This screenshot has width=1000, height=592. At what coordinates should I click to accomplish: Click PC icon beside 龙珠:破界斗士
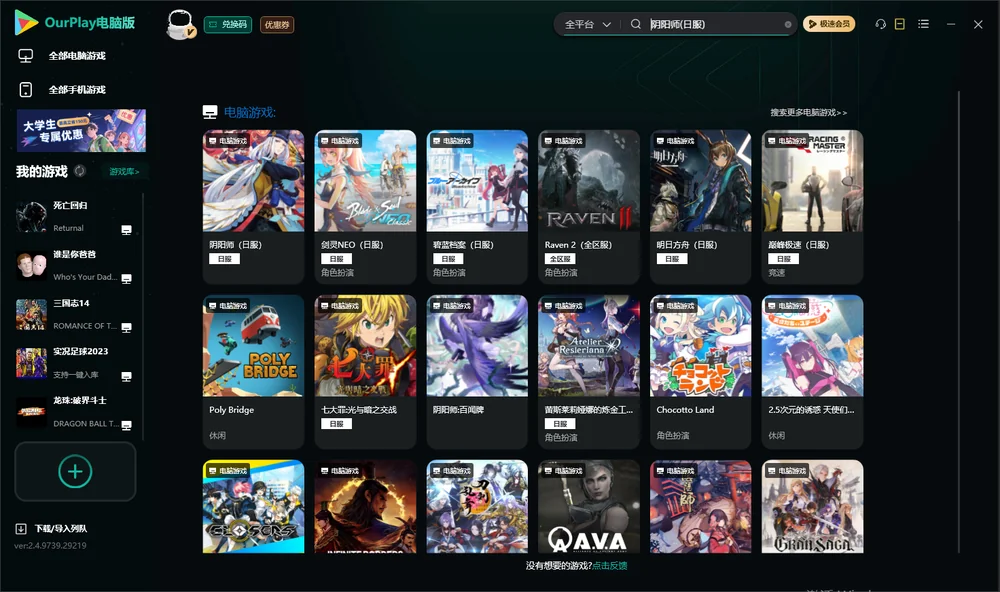(126, 426)
